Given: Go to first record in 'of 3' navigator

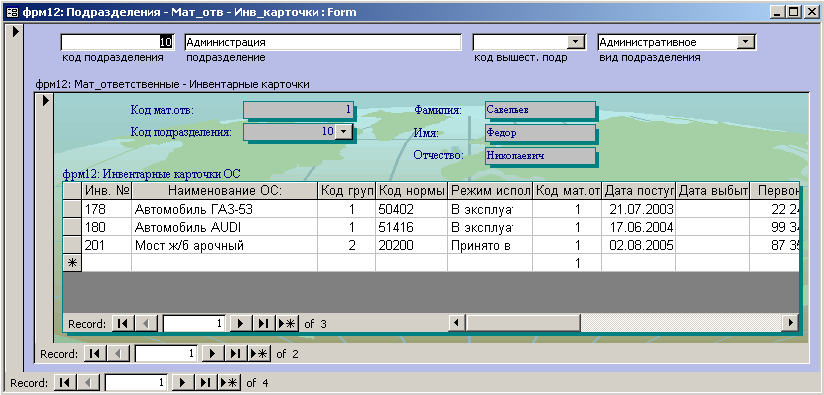Looking at the screenshot, I should (122, 324).
